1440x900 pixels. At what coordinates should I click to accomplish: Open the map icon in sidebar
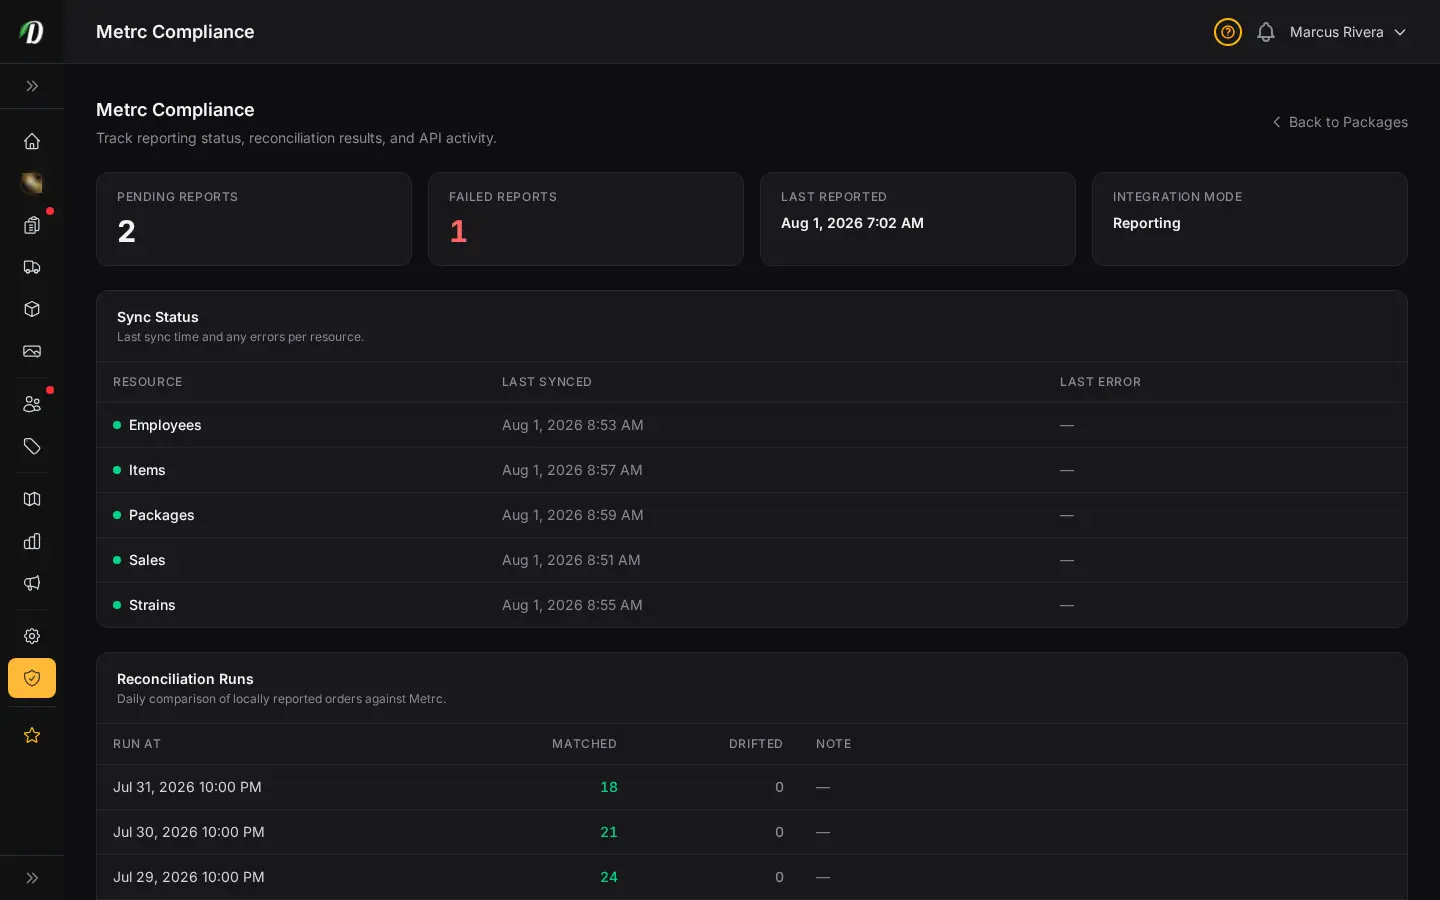(x=32, y=499)
